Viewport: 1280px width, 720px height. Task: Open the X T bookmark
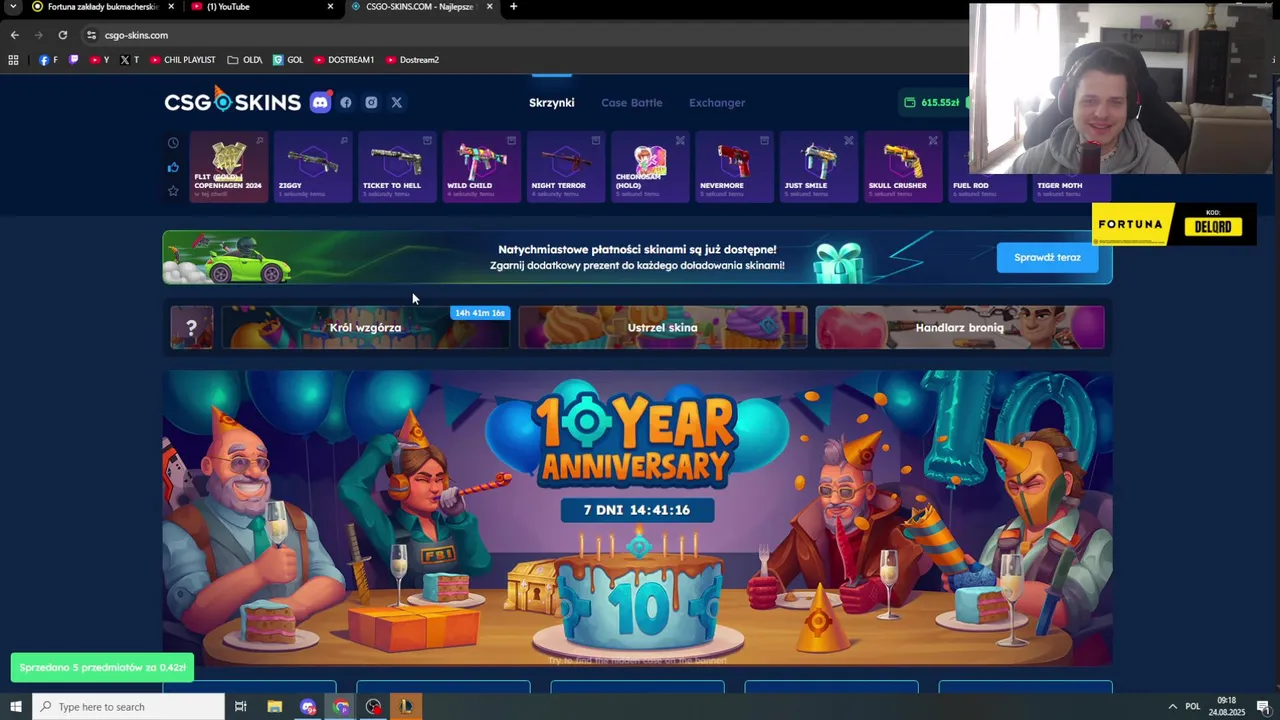[x=129, y=60]
